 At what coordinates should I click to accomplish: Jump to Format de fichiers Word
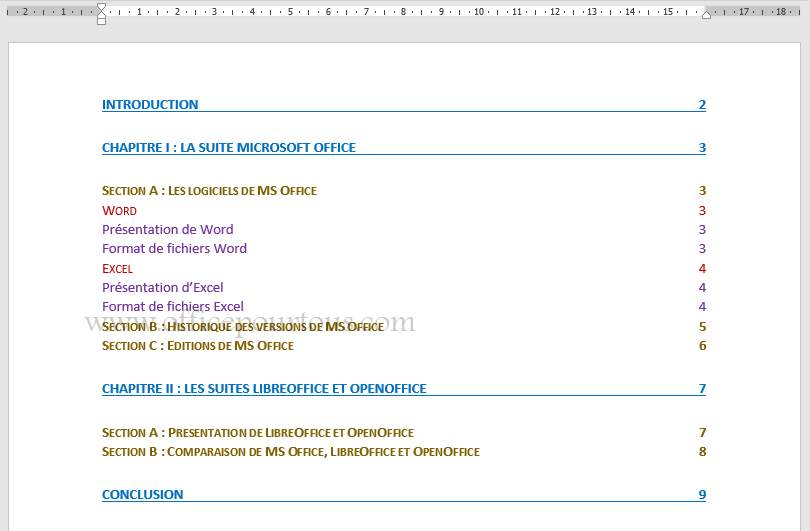tap(174, 248)
